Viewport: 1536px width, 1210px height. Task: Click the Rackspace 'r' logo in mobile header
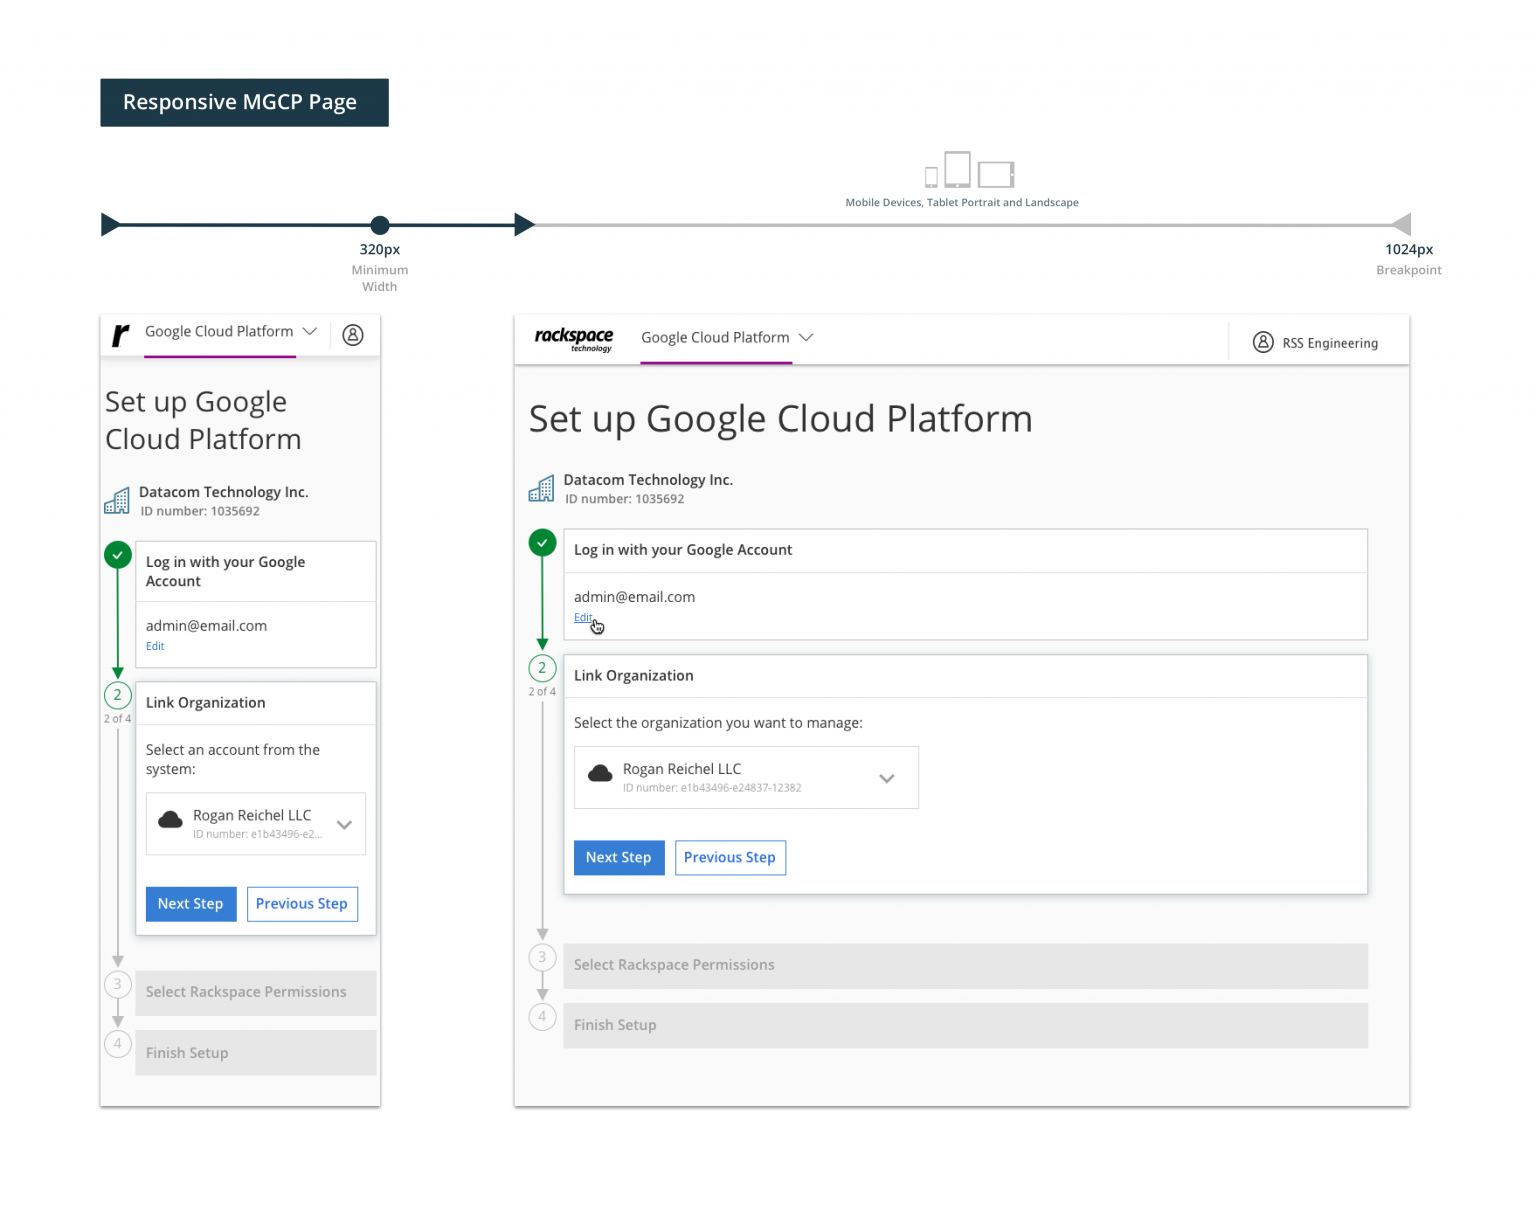click(121, 335)
